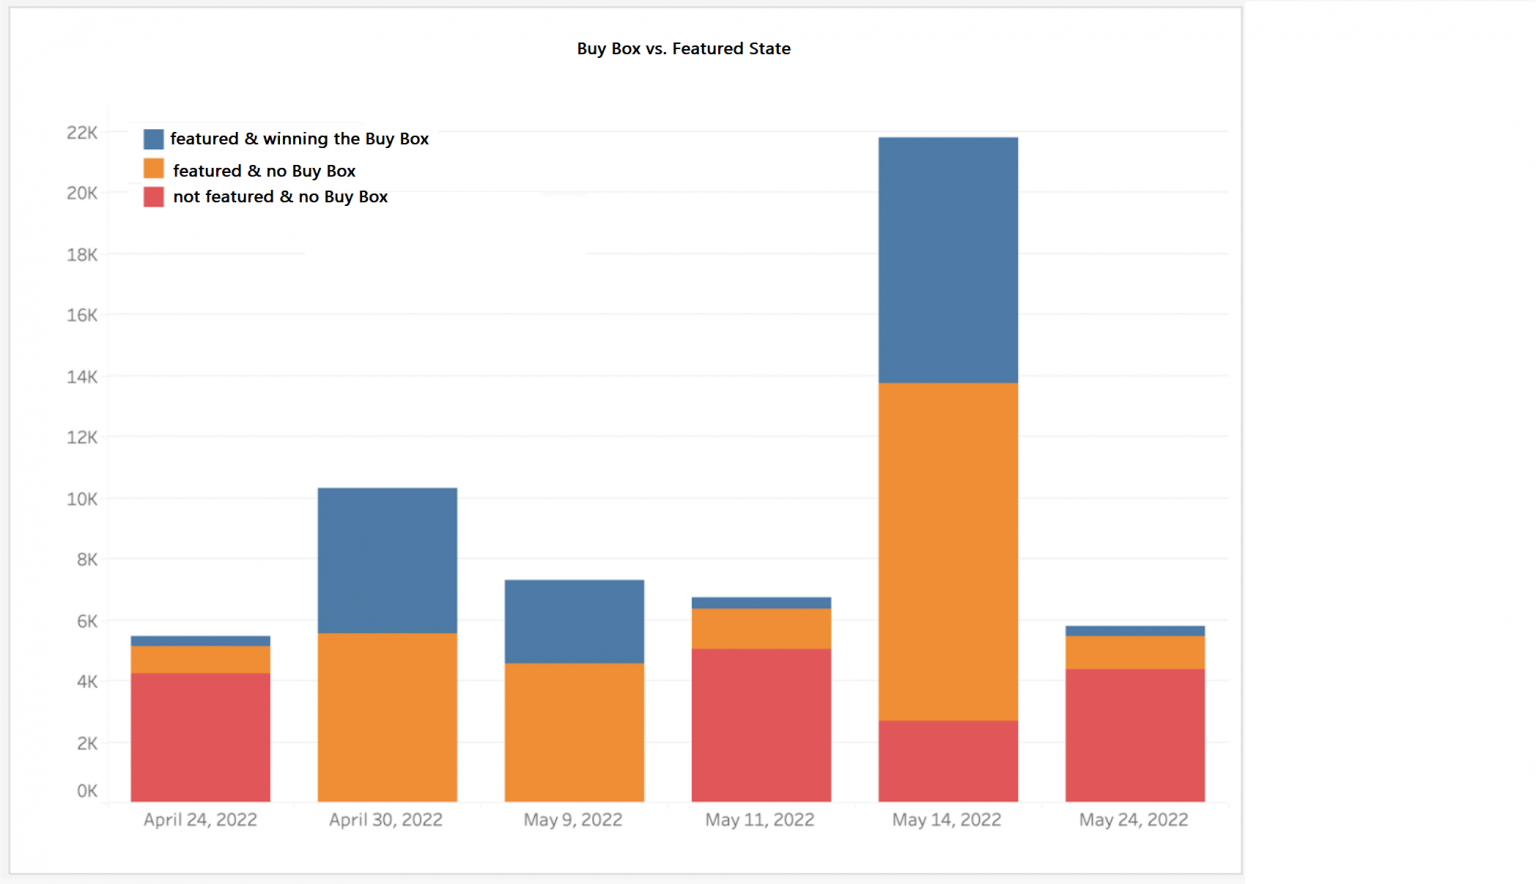Click the orange bar segment for April 30, 2022

pos(387,717)
